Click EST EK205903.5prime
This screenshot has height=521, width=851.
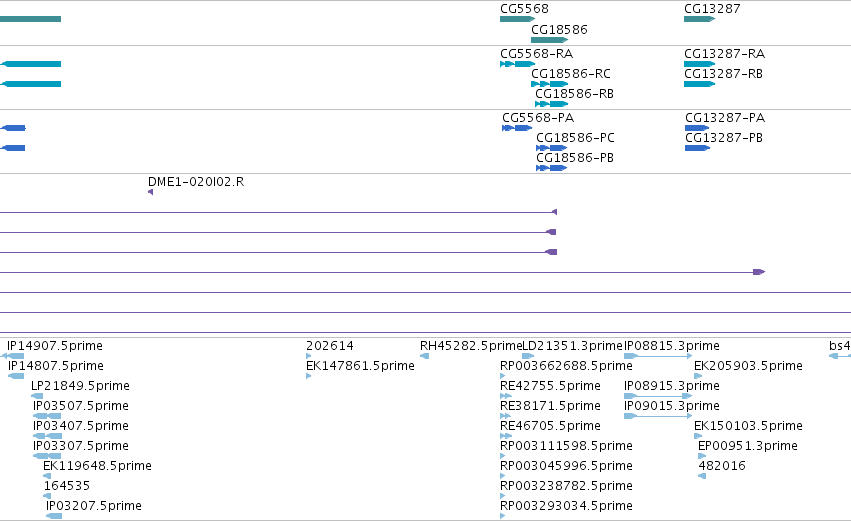click(698, 376)
